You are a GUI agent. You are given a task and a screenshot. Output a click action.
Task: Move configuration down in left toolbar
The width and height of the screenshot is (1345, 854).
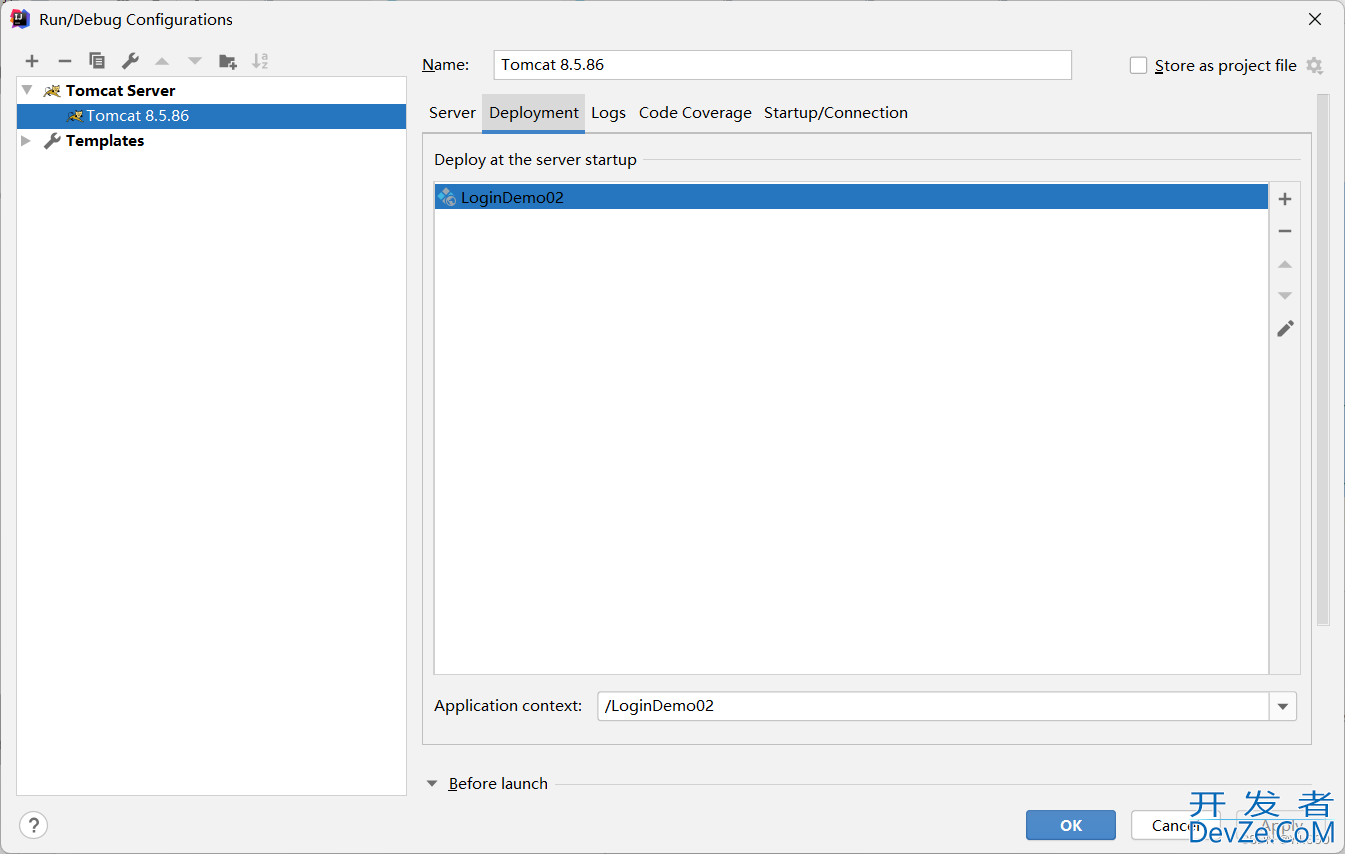coord(195,61)
